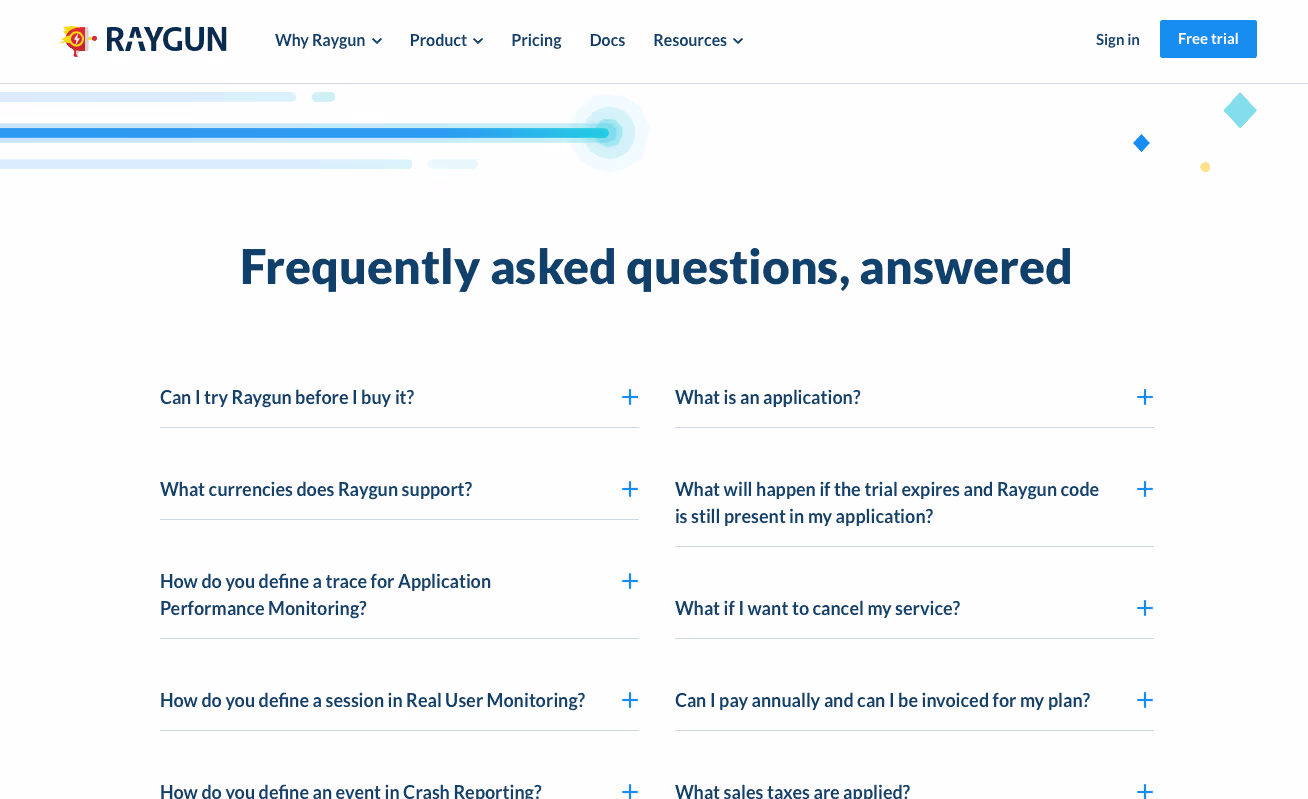Open 'What if I want to cancel my service?' text
Image resolution: width=1308 pixels, height=799 pixels.
[817, 608]
